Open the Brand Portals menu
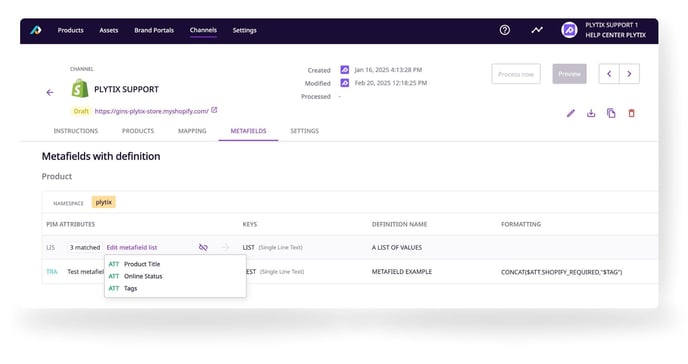Viewport: 688px width, 364px height. (154, 30)
